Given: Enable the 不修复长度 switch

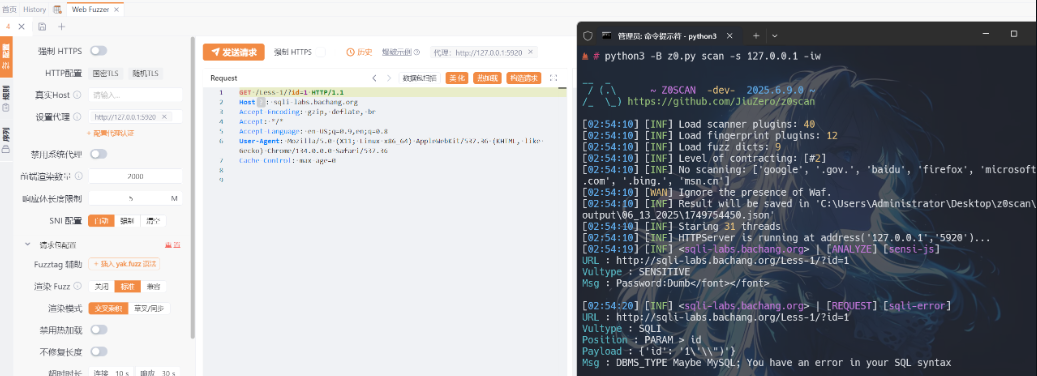Looking at the screenshot, I should pyautogui.click(x=99, y=351).
